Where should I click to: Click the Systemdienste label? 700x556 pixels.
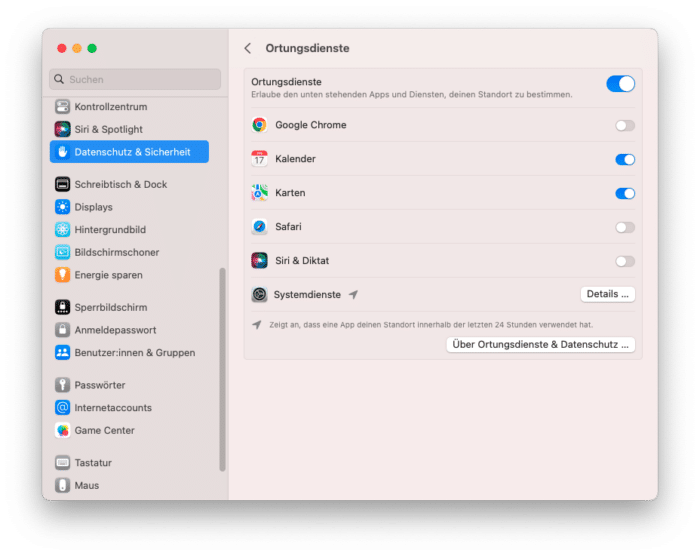click(x=307, y=294)
